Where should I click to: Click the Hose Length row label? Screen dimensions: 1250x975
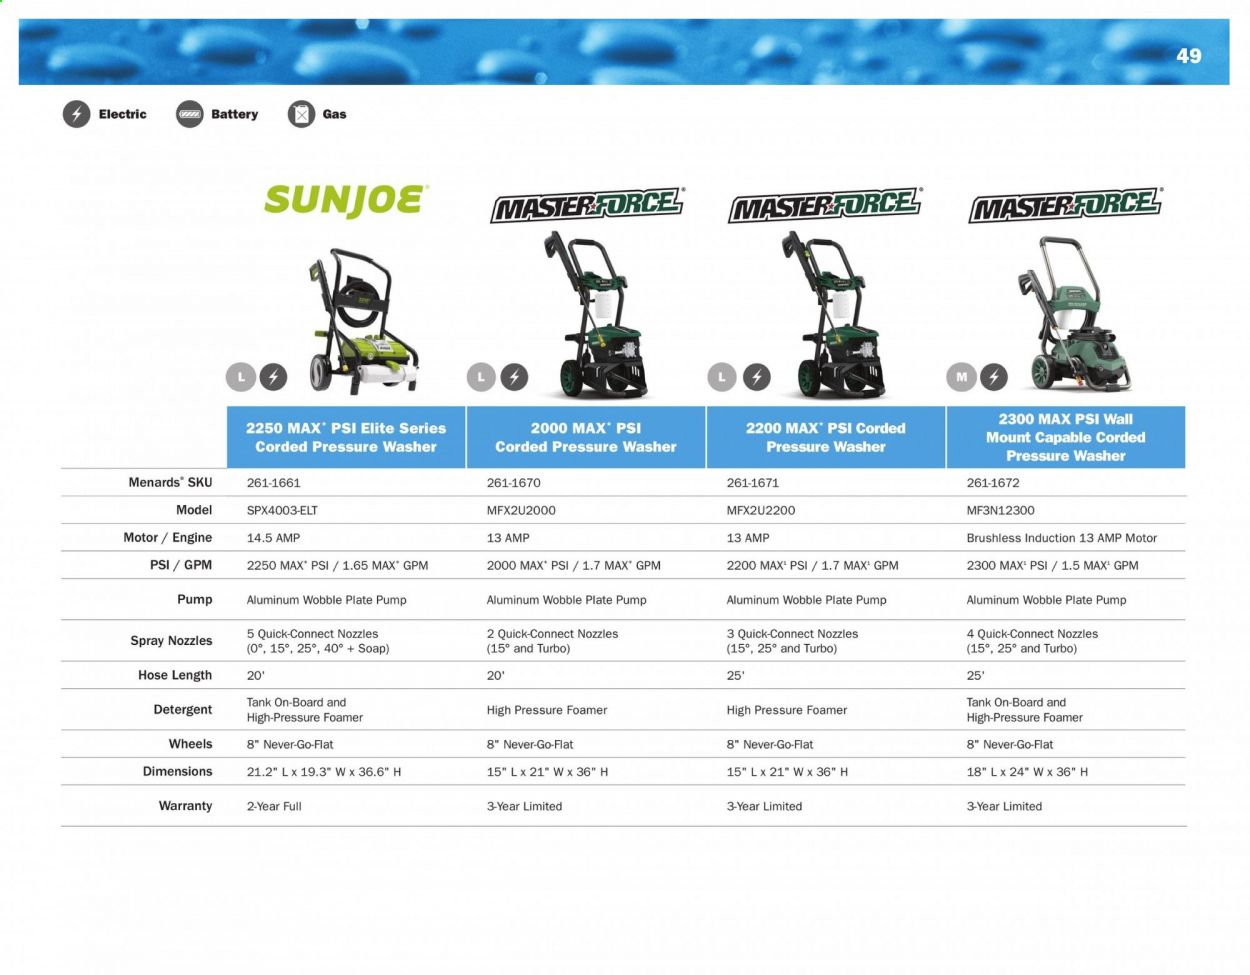(x=175, y=675)
